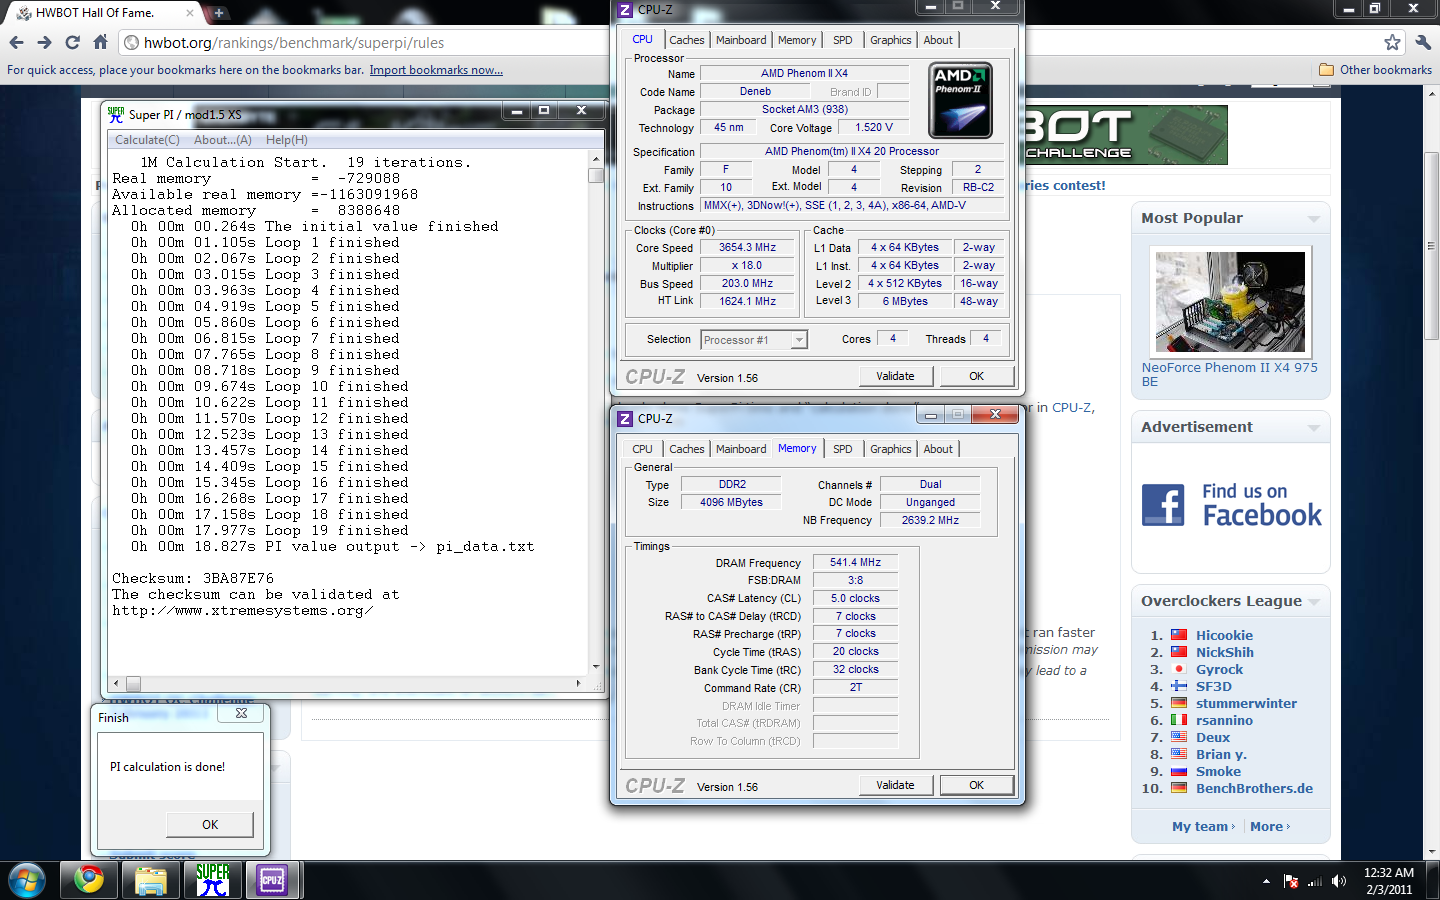The height and width of the screenshot is (900, 1440).
Task: Click OK in the Finish dialog
Action: point(210,825)
